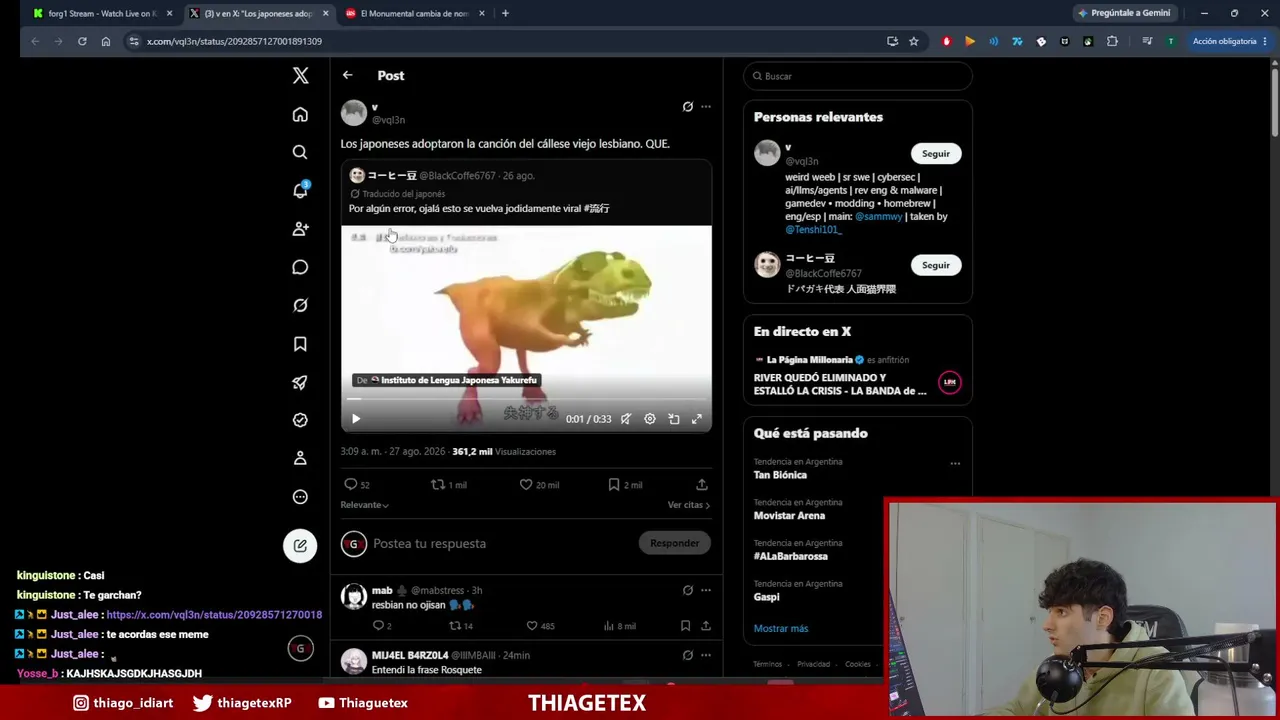Open the three-dot menu on v's post

706,107
